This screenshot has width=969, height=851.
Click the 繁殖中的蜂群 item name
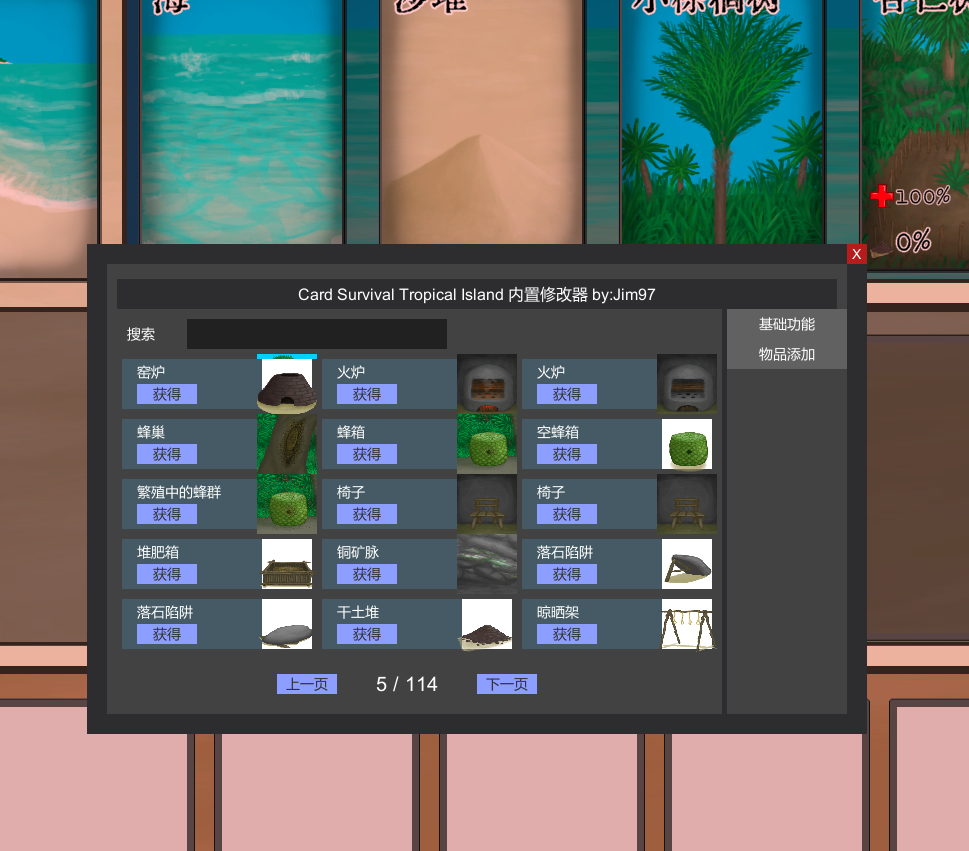tap(179, 492)
